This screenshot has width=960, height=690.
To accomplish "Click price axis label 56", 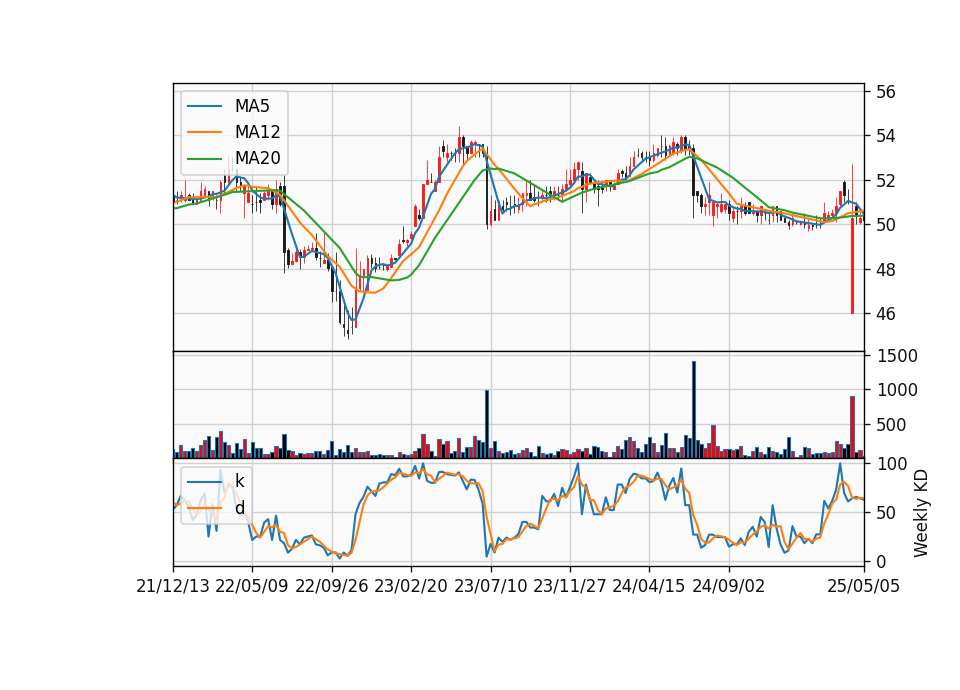I will (x=885, y=92).
